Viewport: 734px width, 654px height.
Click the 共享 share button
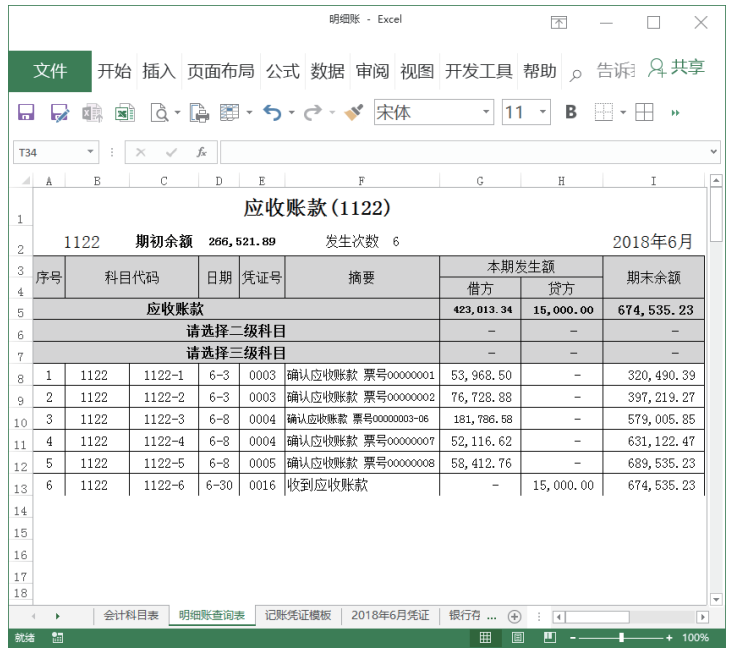pyautogui.click(x=676, y=68)
